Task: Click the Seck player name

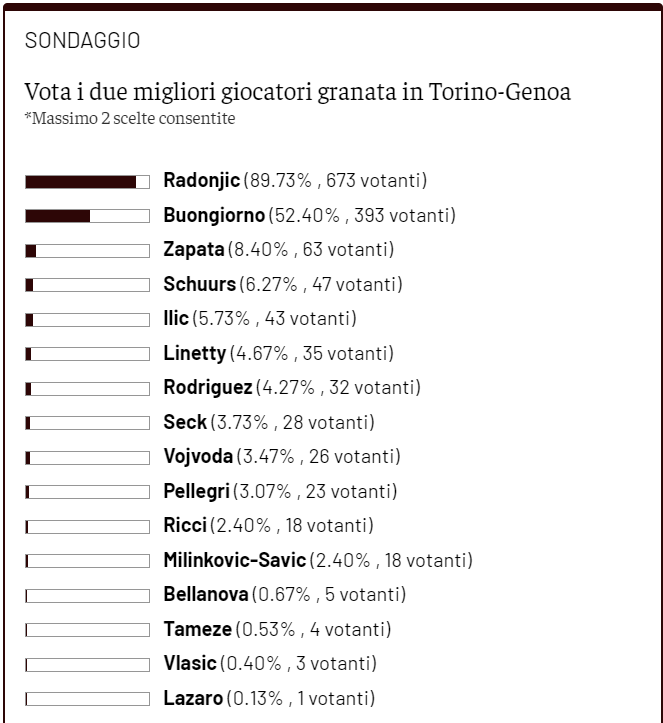Action: (x=185, y=422)
